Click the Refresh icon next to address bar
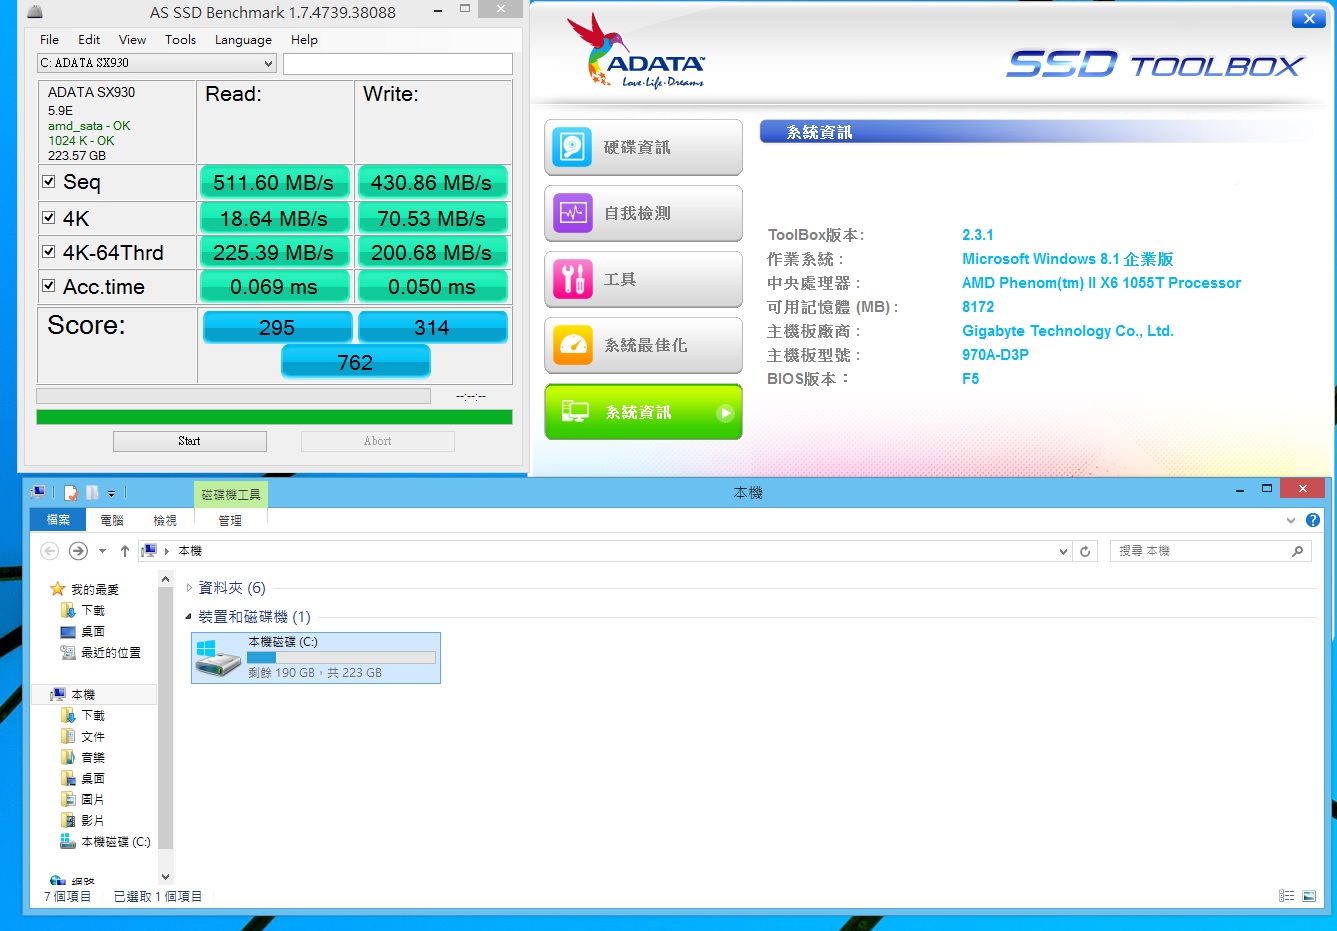The width and height of the screenshot is (1337, 931). 1085,551
